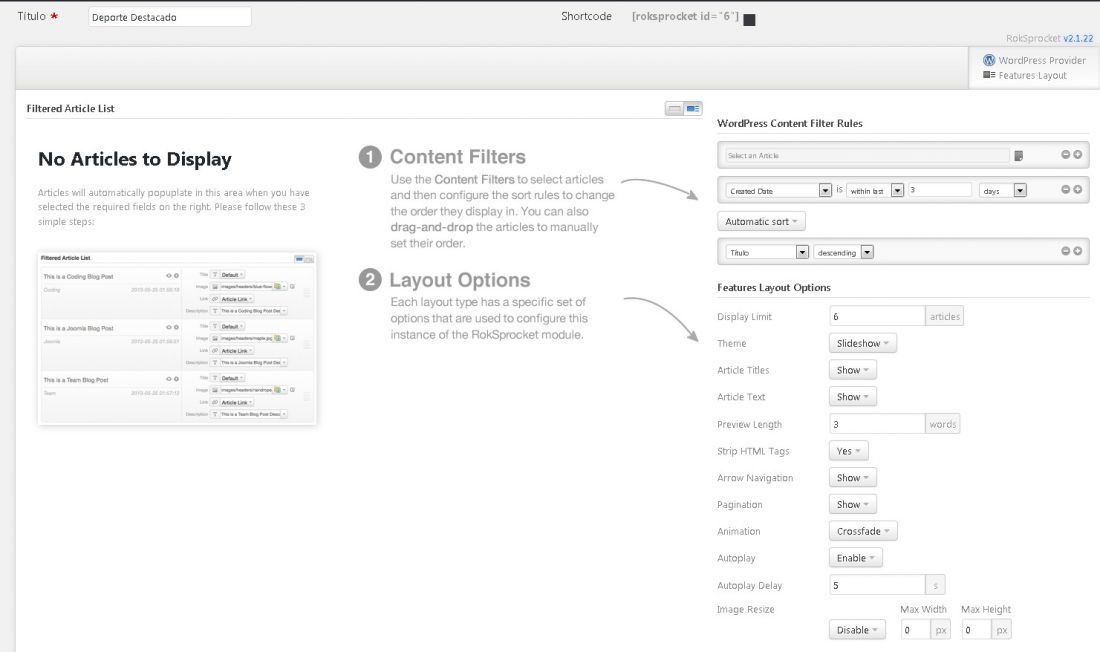
Task: Click the Select an Article field
Action: (866, 155)
